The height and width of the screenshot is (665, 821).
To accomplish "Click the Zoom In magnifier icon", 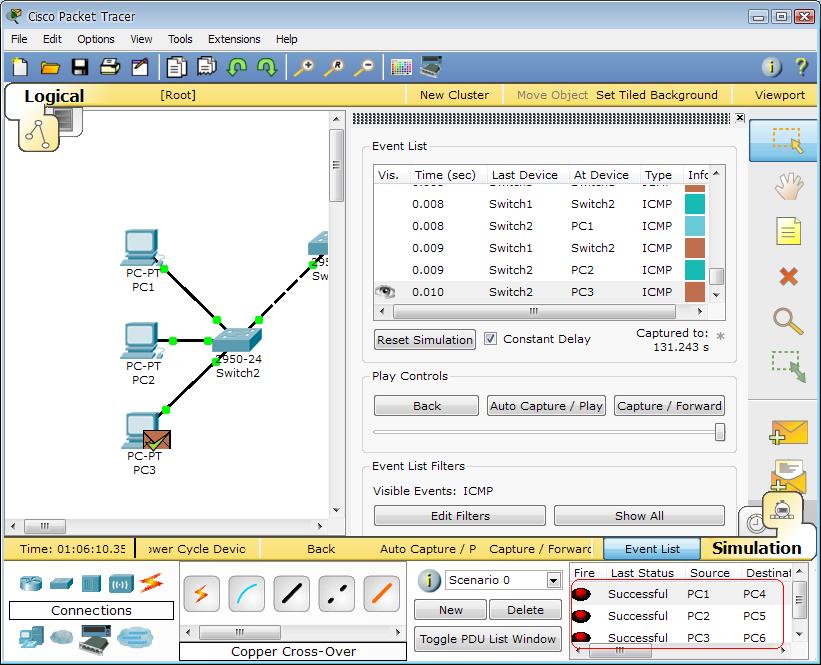I will tap(304, 68).
